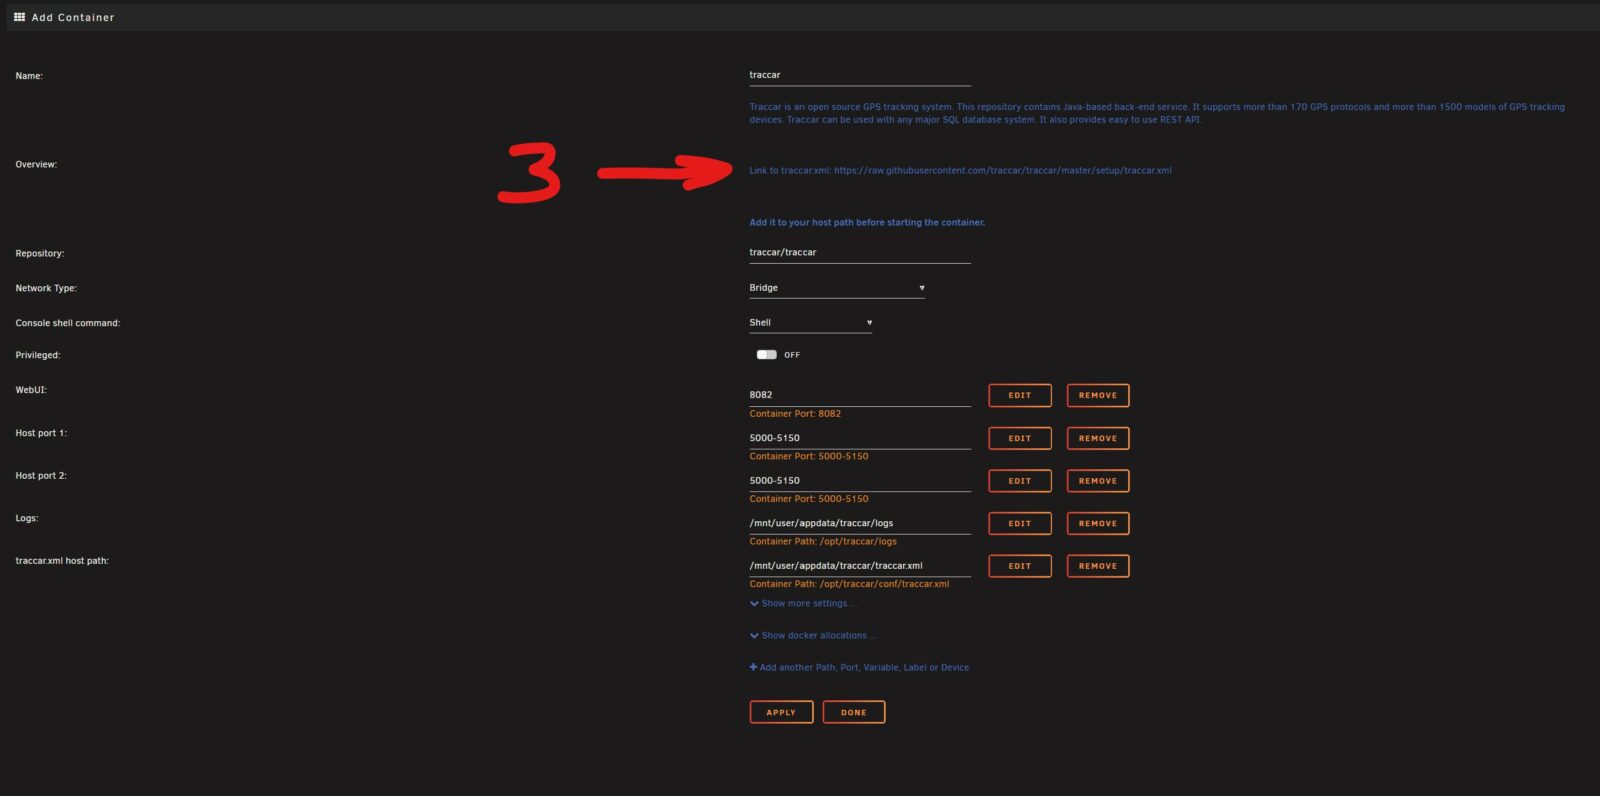Open the Console shell command dropdown

click(x=810, y=323)
